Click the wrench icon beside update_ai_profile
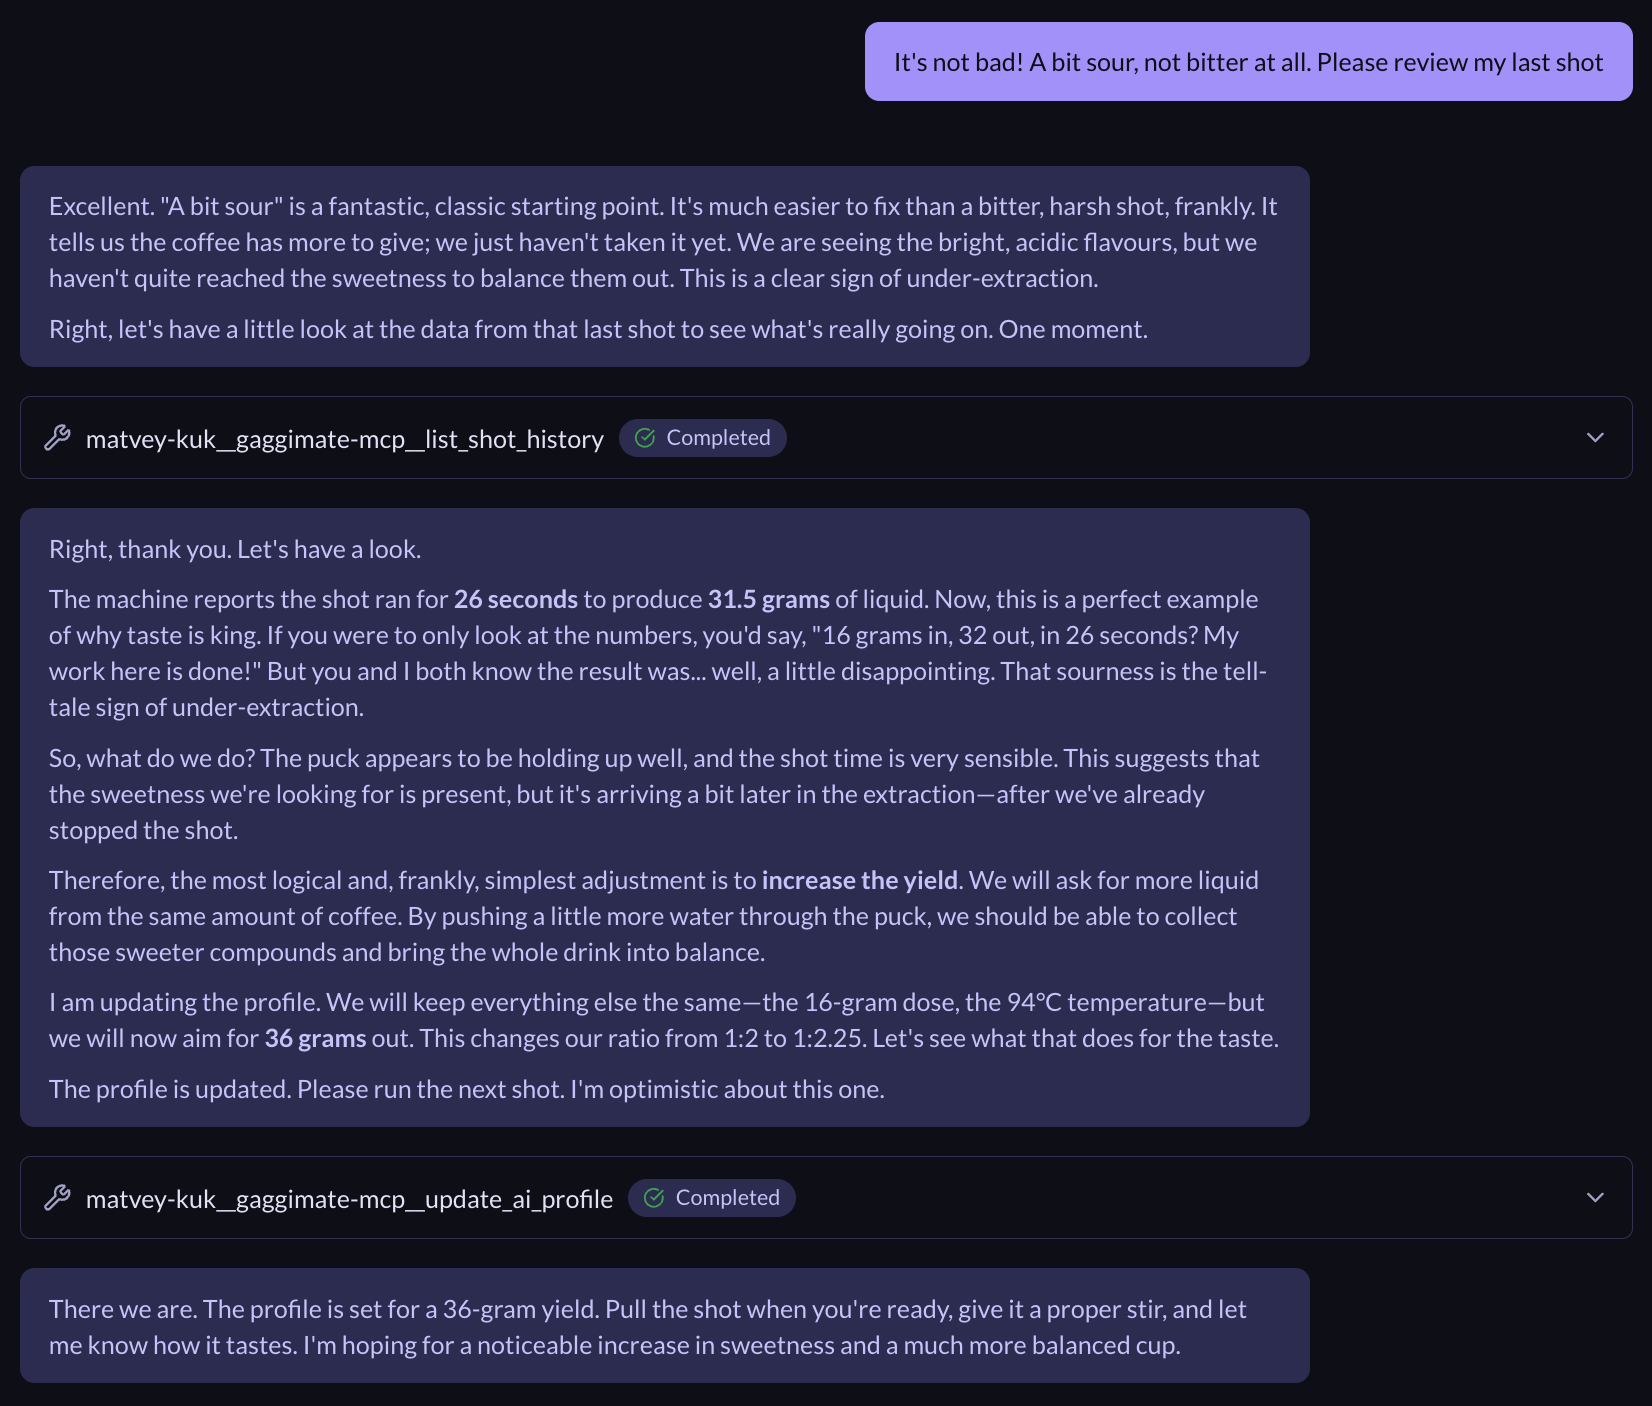Viewport: 1652px width, 1406px height. point(58,1198)
